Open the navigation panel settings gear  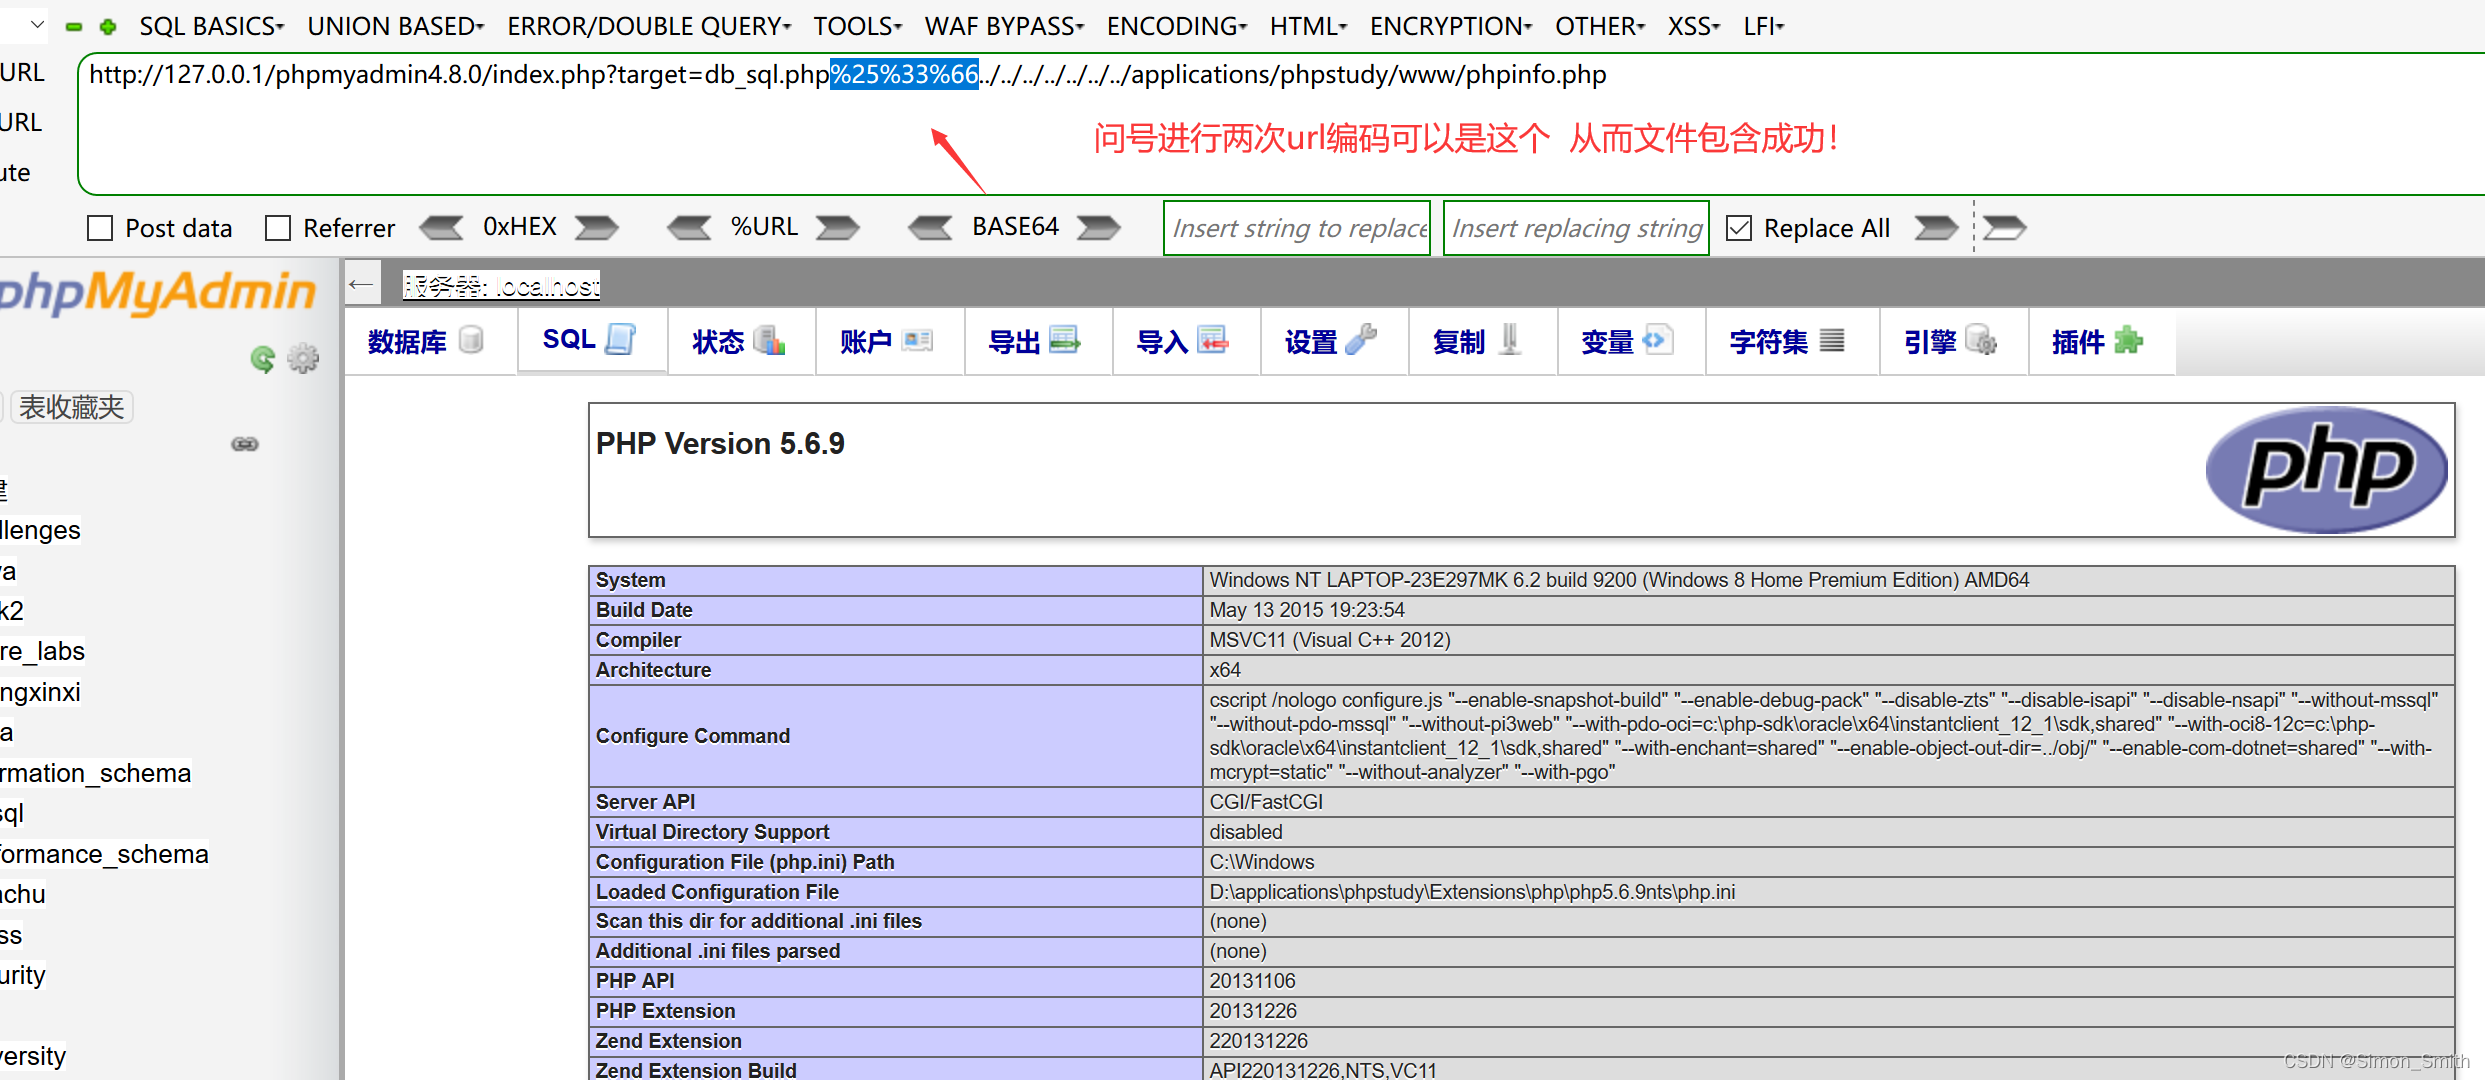(x=302, y=358)
